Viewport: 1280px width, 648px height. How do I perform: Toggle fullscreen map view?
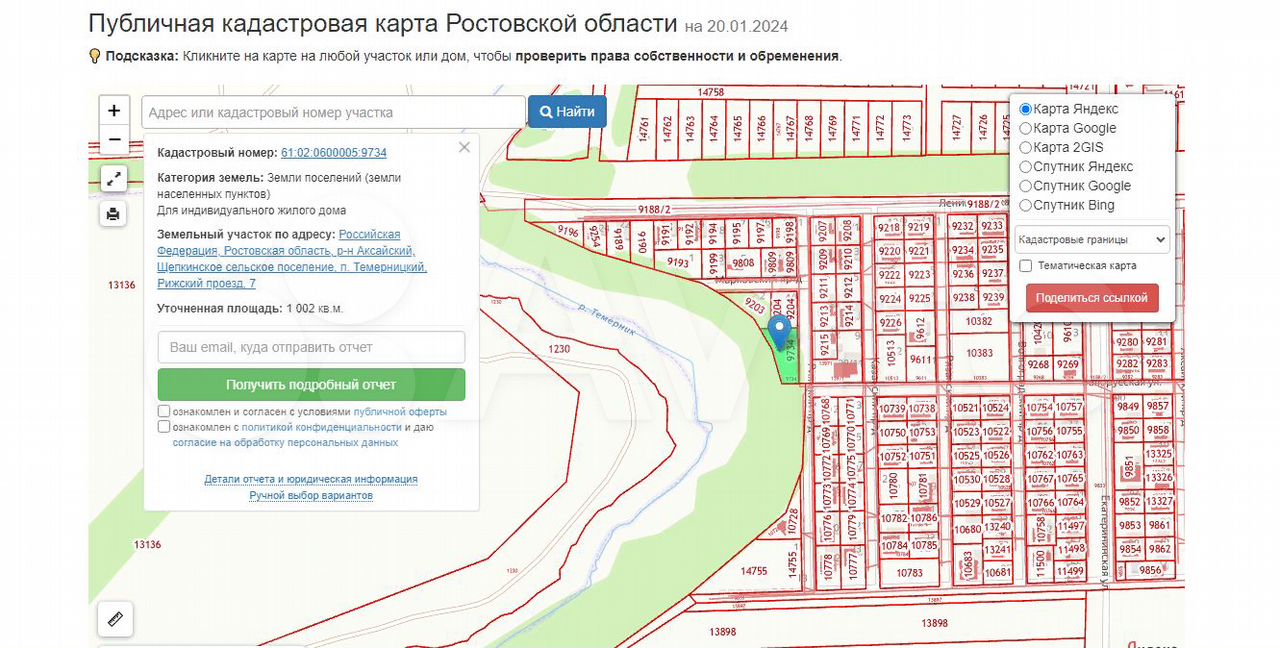pos(114,179)
